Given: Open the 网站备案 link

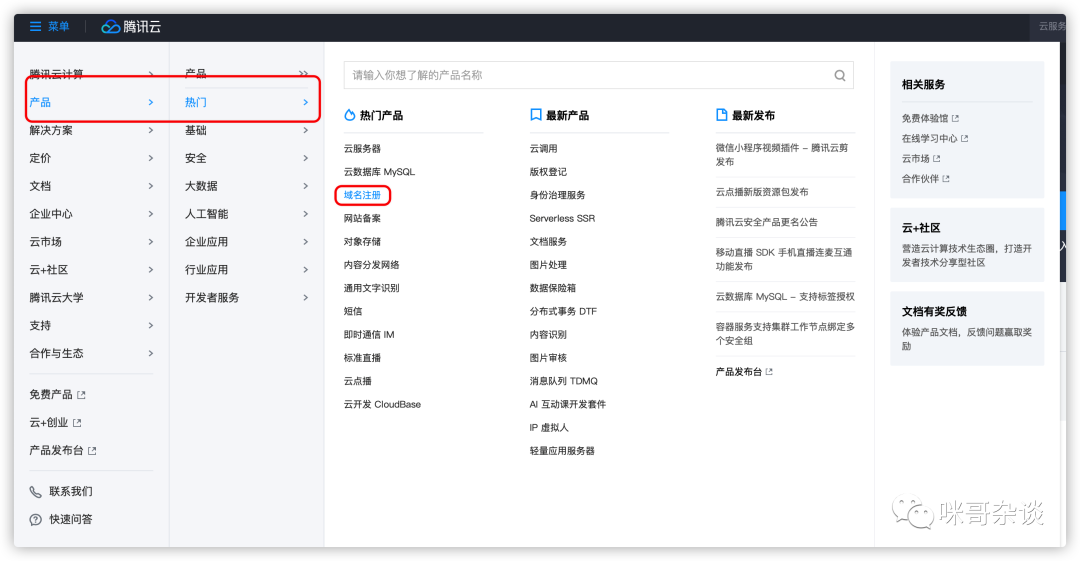Looking at the screenshot, I should point(362,218).
